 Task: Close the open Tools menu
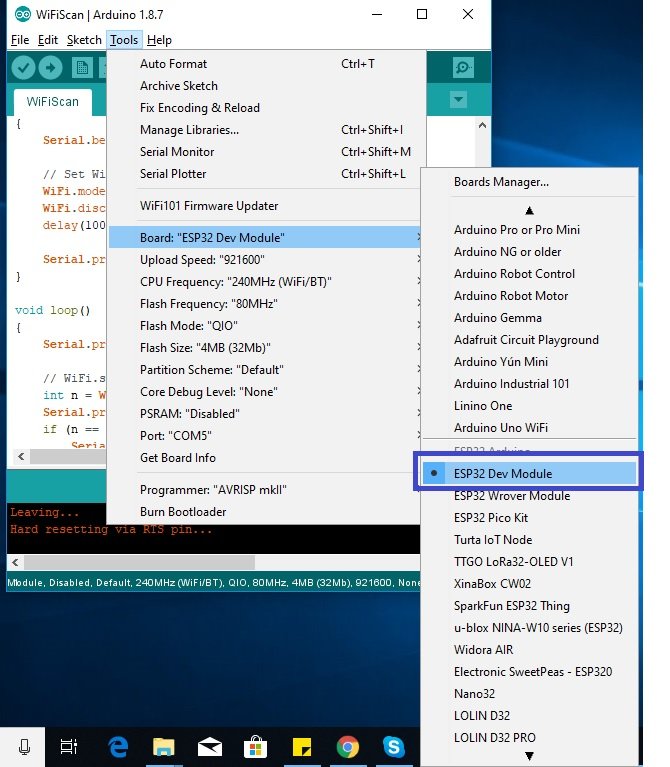(x=124, y=40)
